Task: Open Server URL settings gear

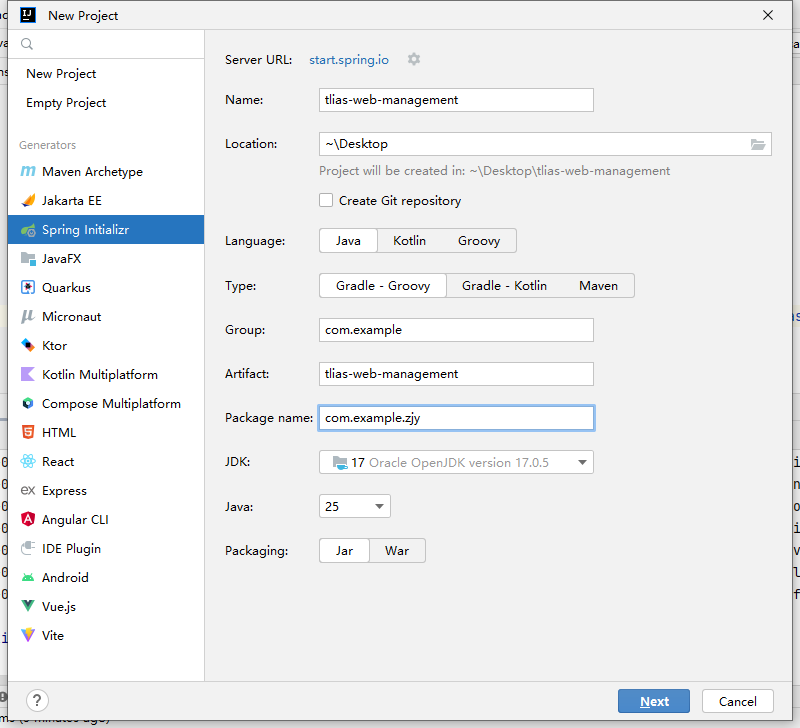Action: click(414, 60)
